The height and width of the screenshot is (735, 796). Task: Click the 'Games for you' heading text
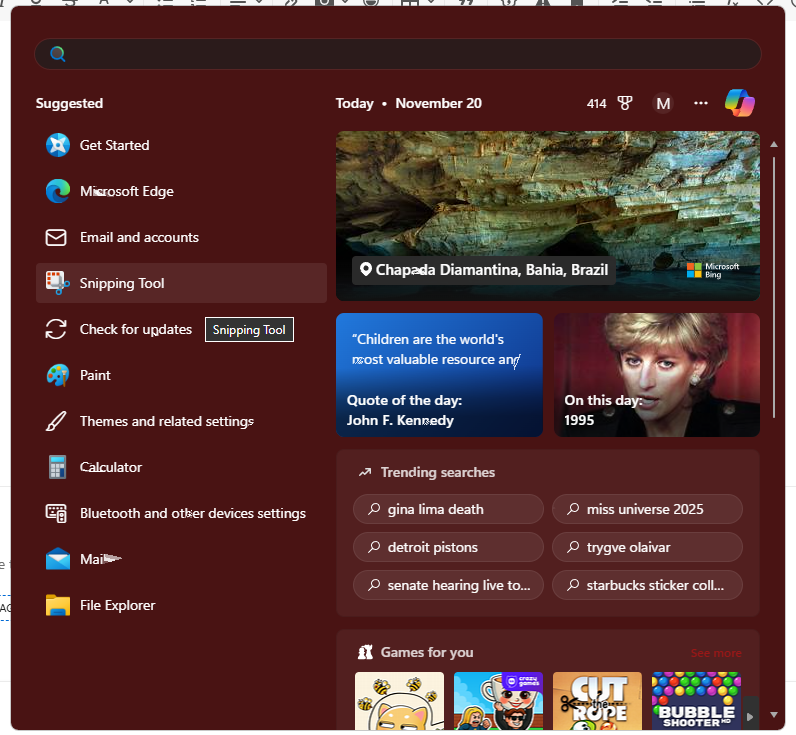[x=427, y=652]
